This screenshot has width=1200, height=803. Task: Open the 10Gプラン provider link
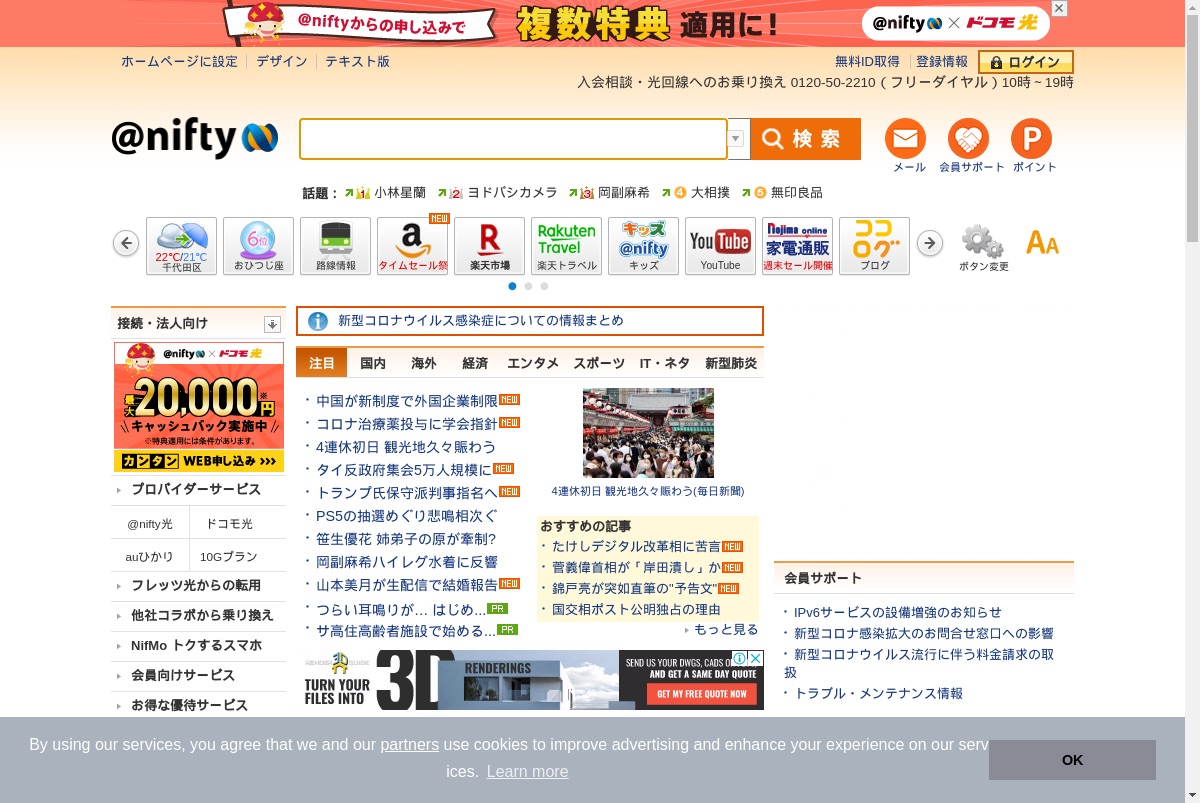[229, 557]
